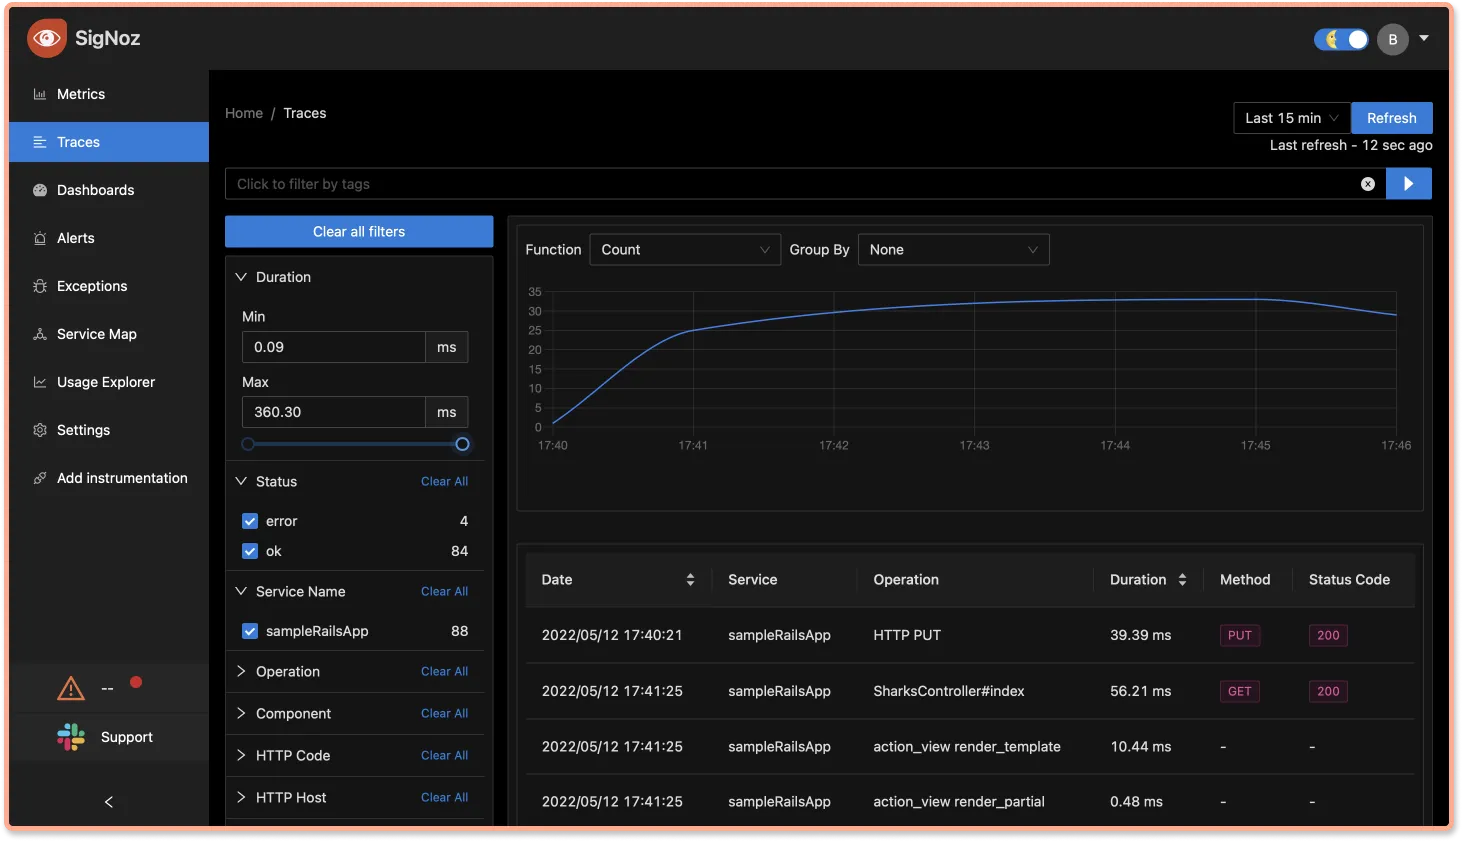Image resolution: width=1462 pixels, height=841 pixels.
Task: Sort the table by Date column
Action: click(x=690, y=580)
